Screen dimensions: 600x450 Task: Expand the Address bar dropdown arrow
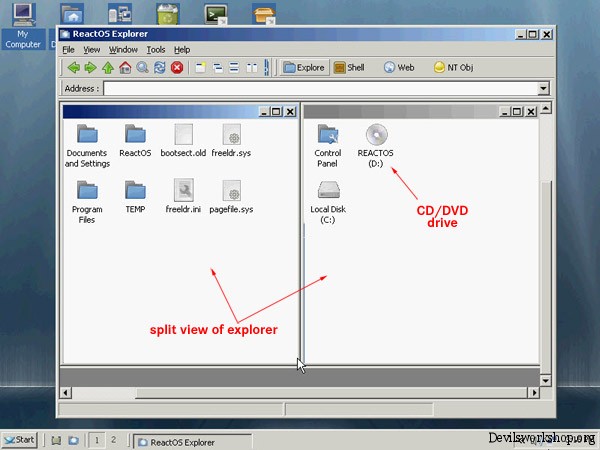tap(543, 89)
